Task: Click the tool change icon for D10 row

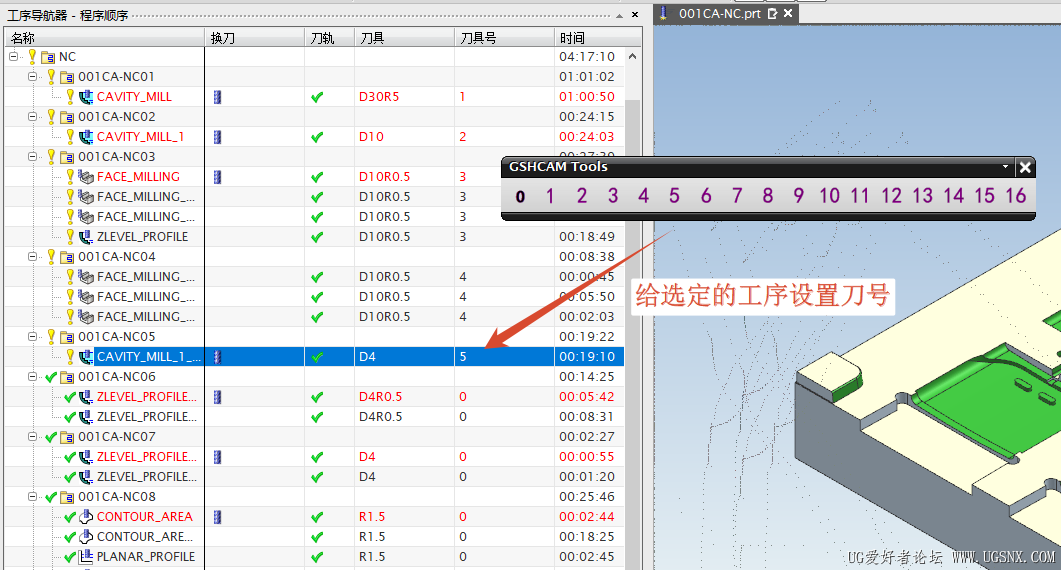Action: coord(217,137)
